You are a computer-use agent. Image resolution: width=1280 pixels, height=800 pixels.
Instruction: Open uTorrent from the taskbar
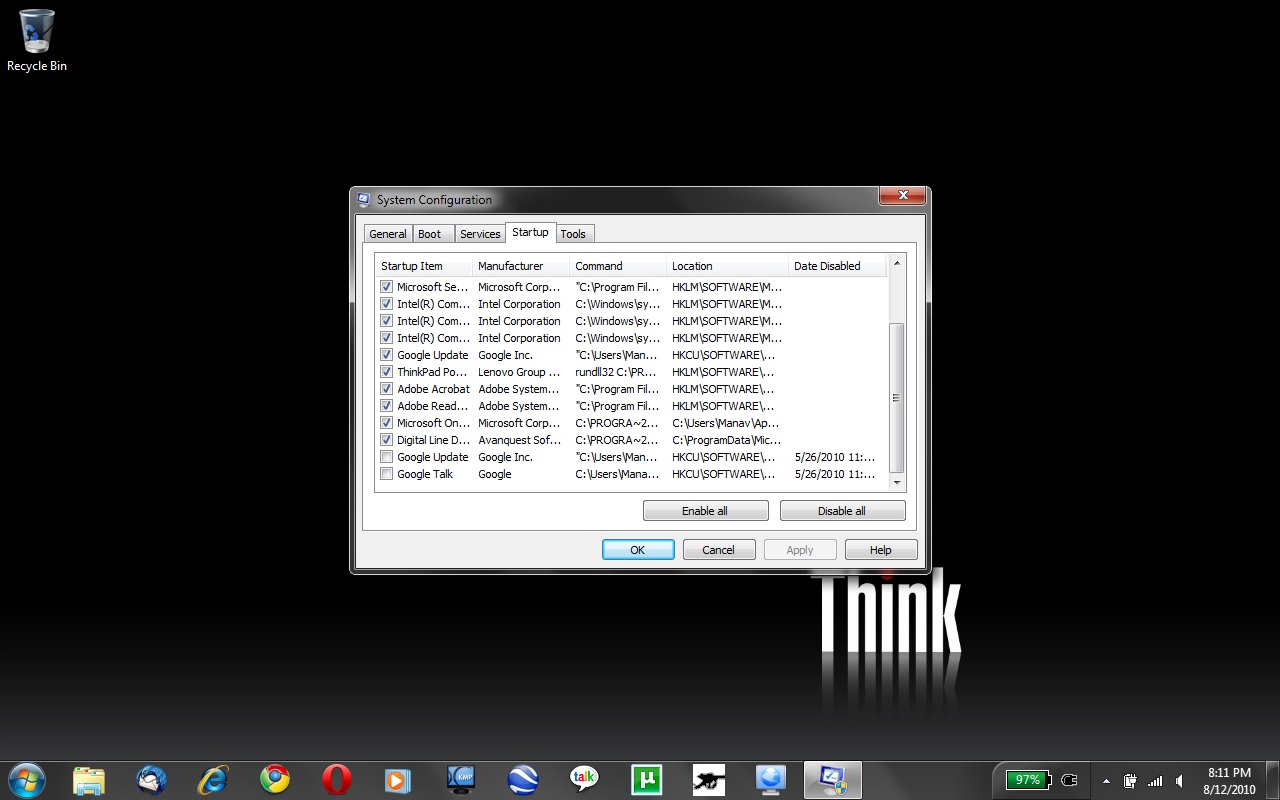(647, 780)
